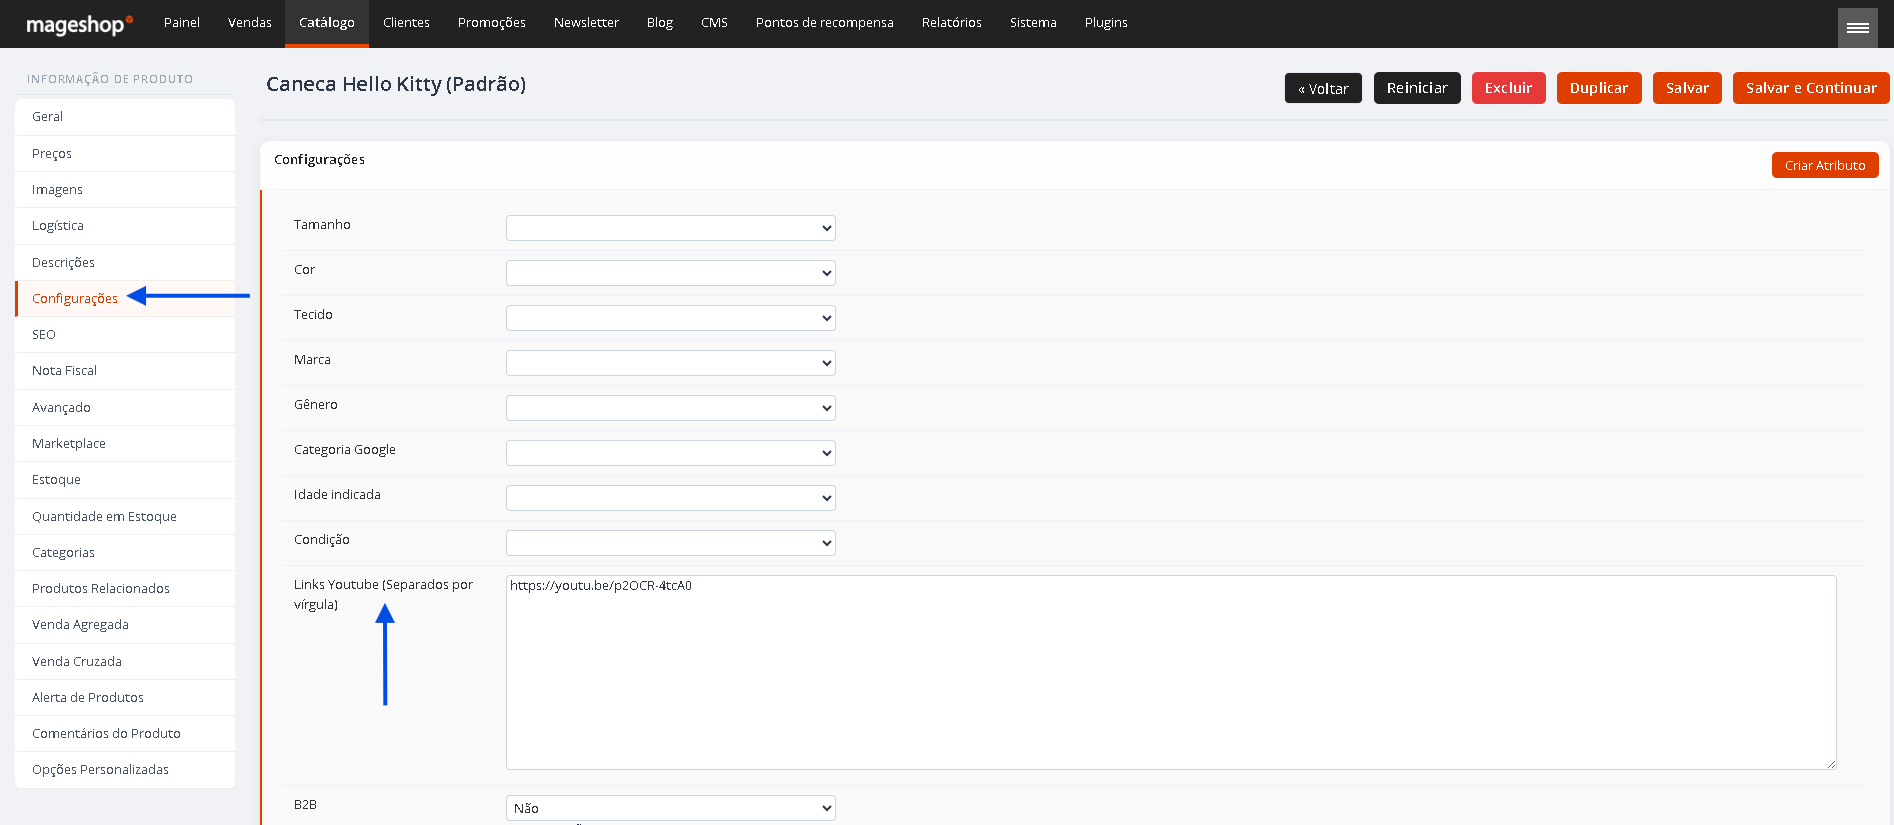Open the Clientes menu

(406, 23)
